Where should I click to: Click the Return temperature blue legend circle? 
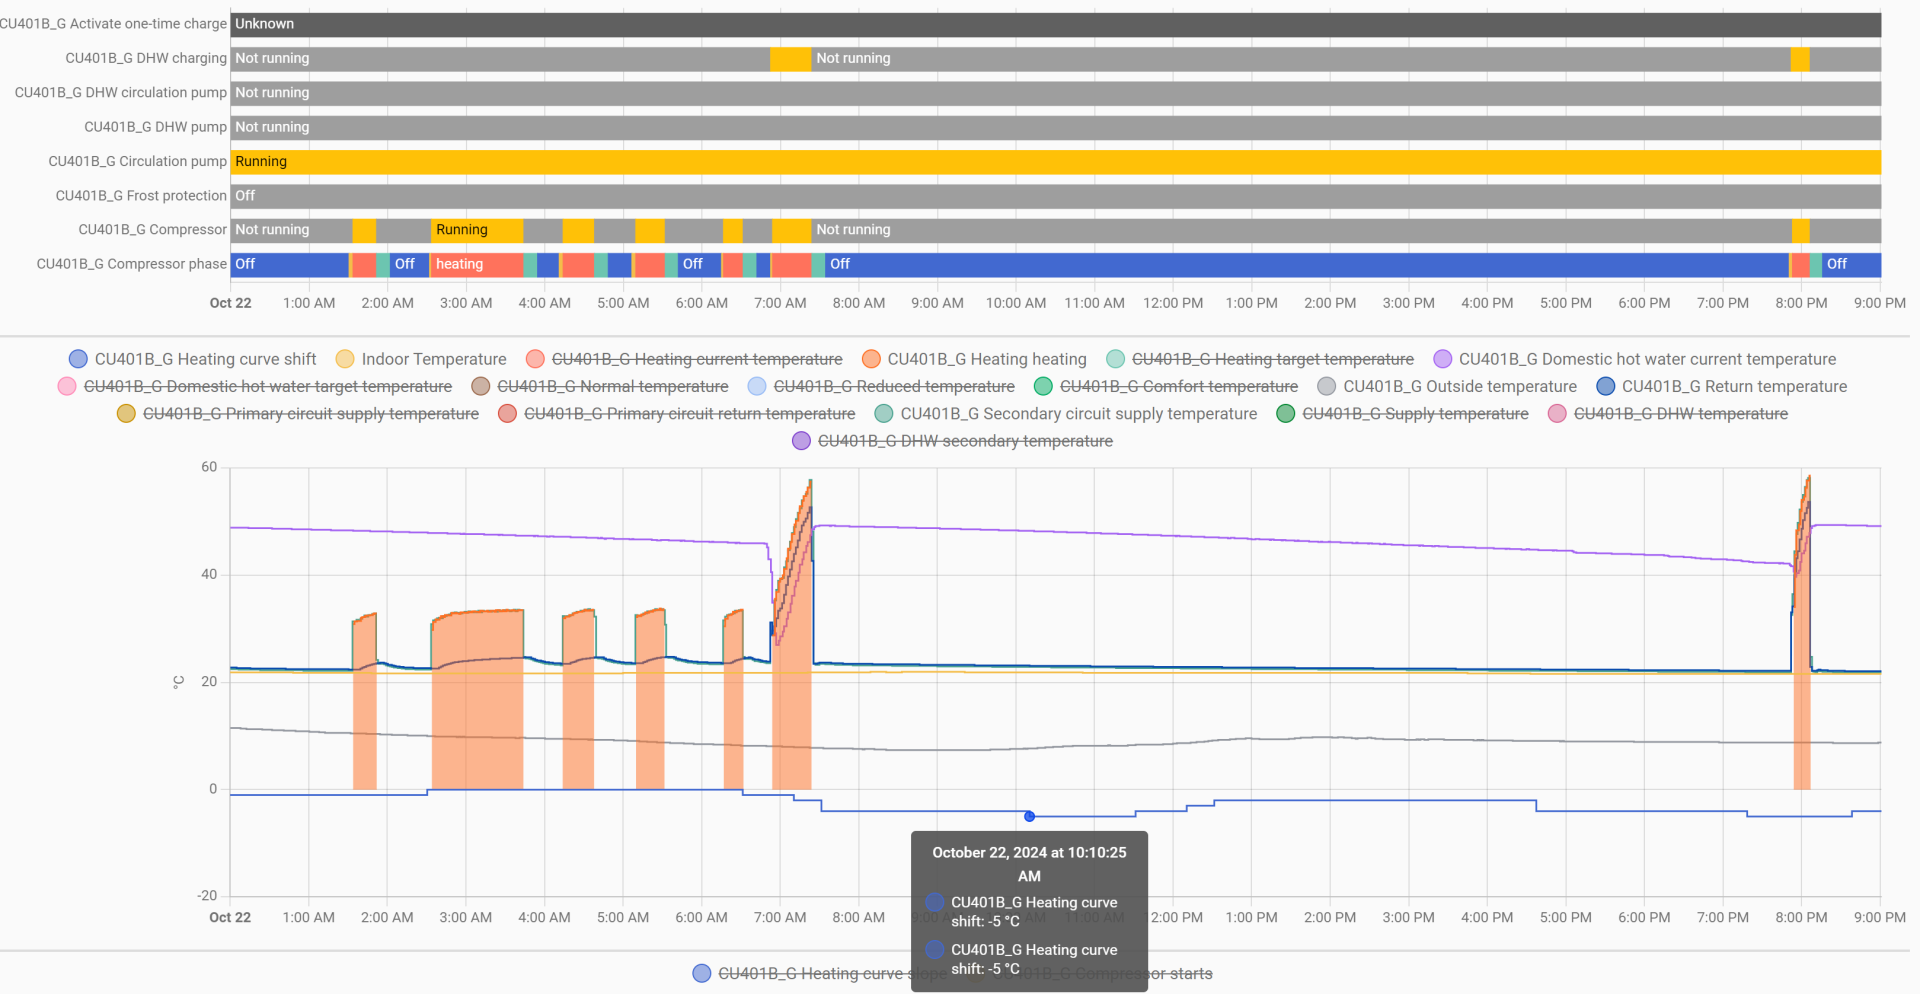(1605, 386)
